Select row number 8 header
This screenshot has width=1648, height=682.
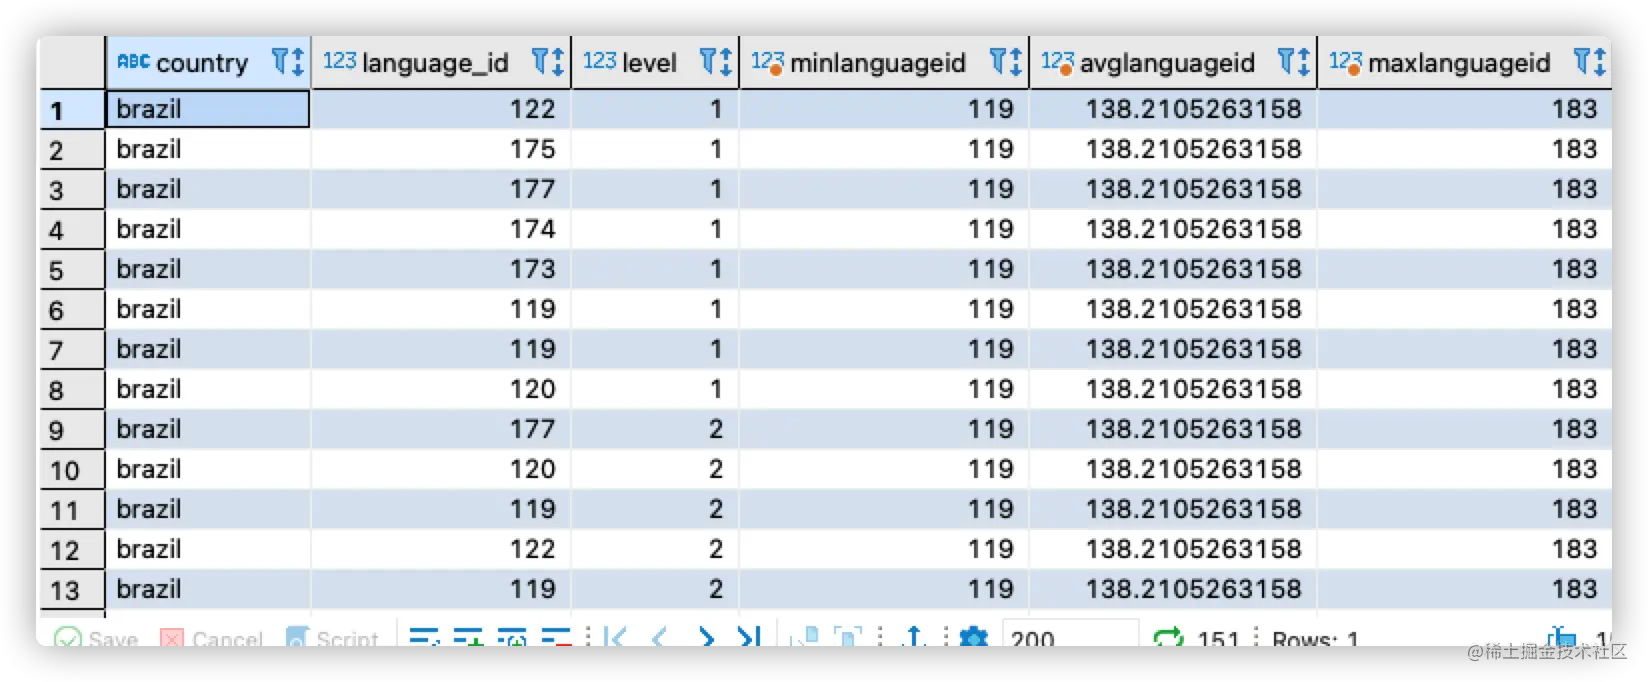coord(72,389)
